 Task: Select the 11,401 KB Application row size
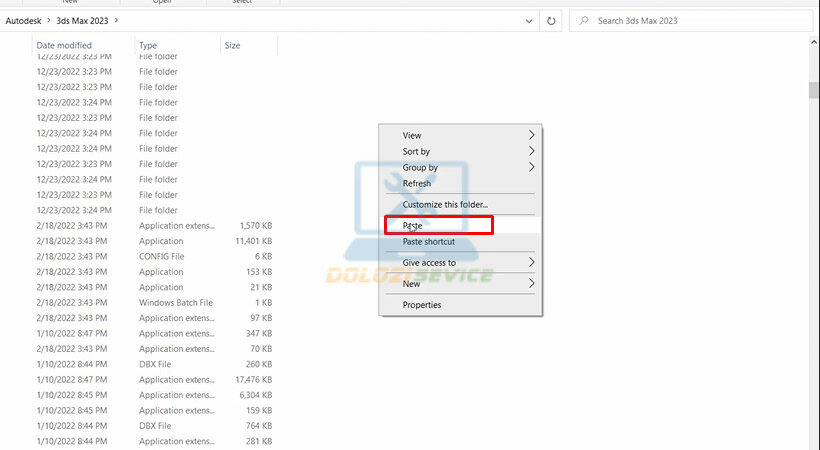pyautogui.click(x=254, y=241)
